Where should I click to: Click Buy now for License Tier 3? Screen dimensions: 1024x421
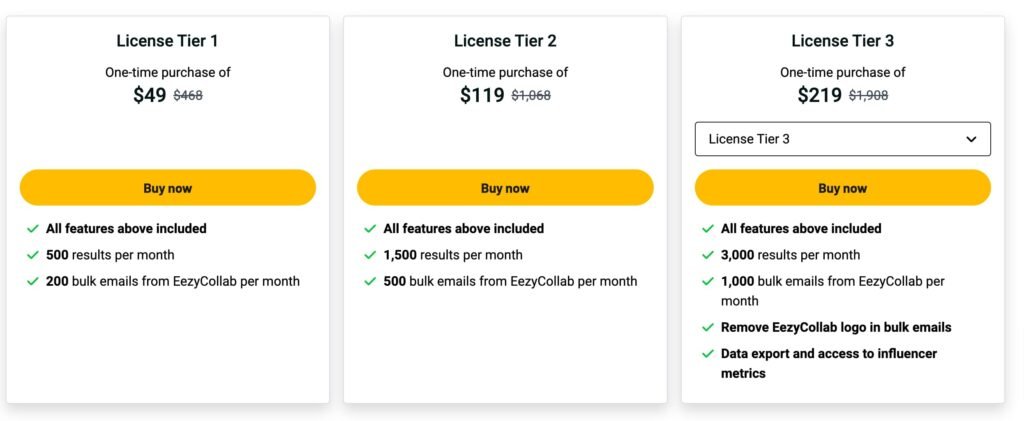[842, 188]
